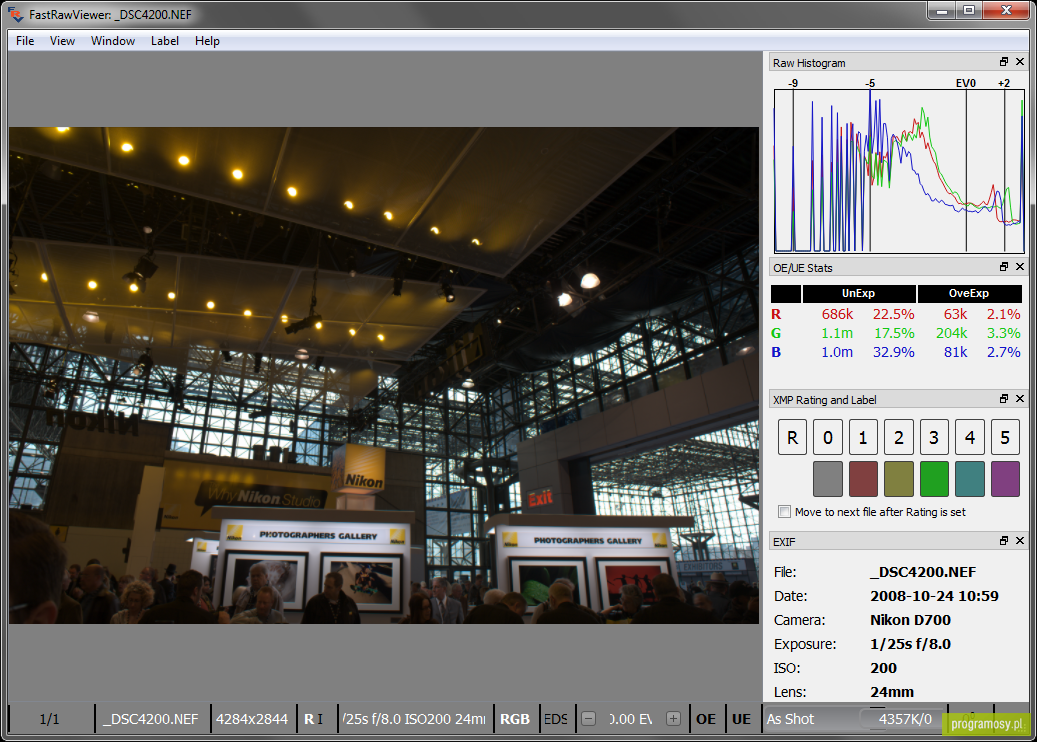
Task: Click the EXIF Lens value 24mm
Action: [892, 692]
